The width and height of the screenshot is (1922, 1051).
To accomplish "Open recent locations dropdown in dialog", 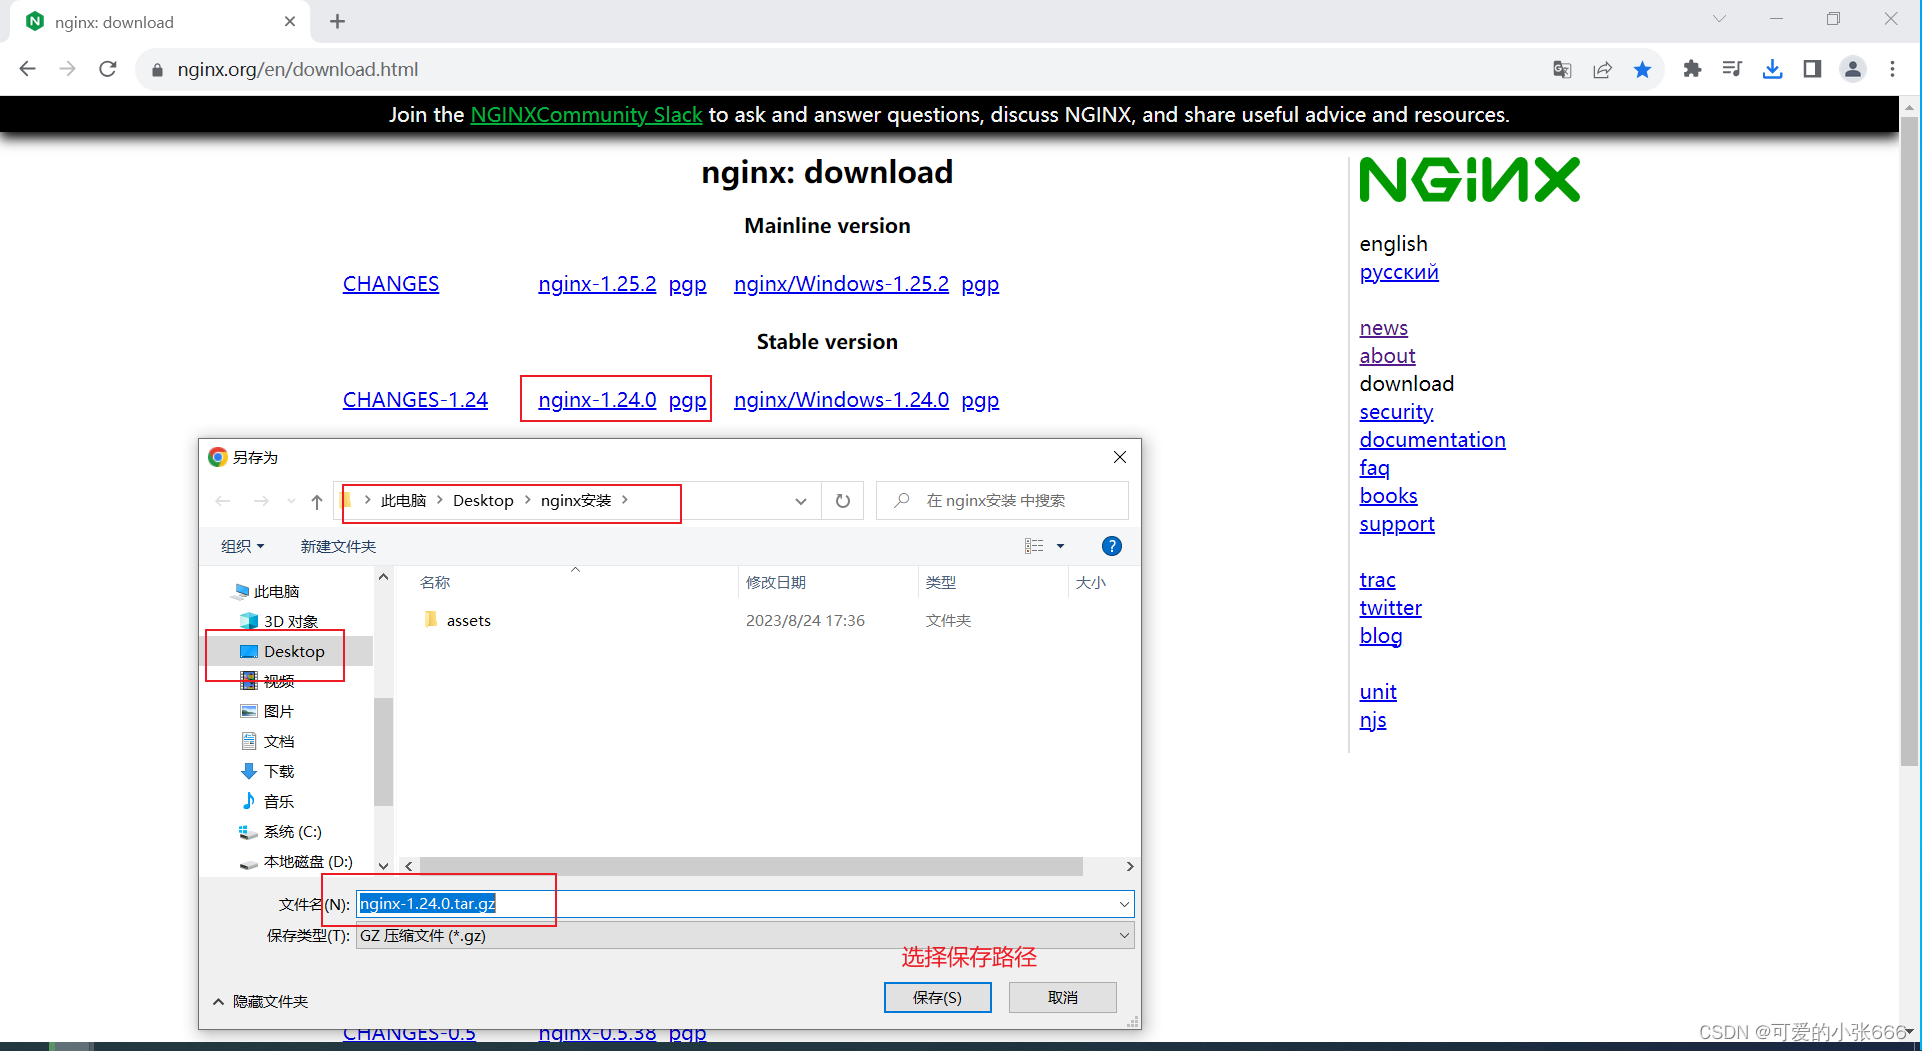I will (x=291, y=501).
